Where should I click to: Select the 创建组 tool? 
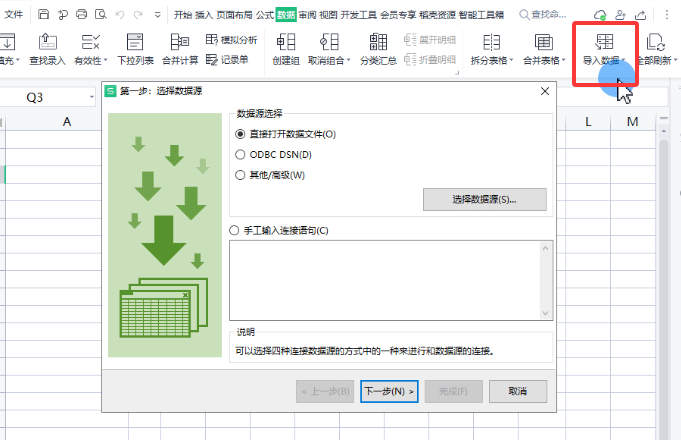click(x=284, y=42)
